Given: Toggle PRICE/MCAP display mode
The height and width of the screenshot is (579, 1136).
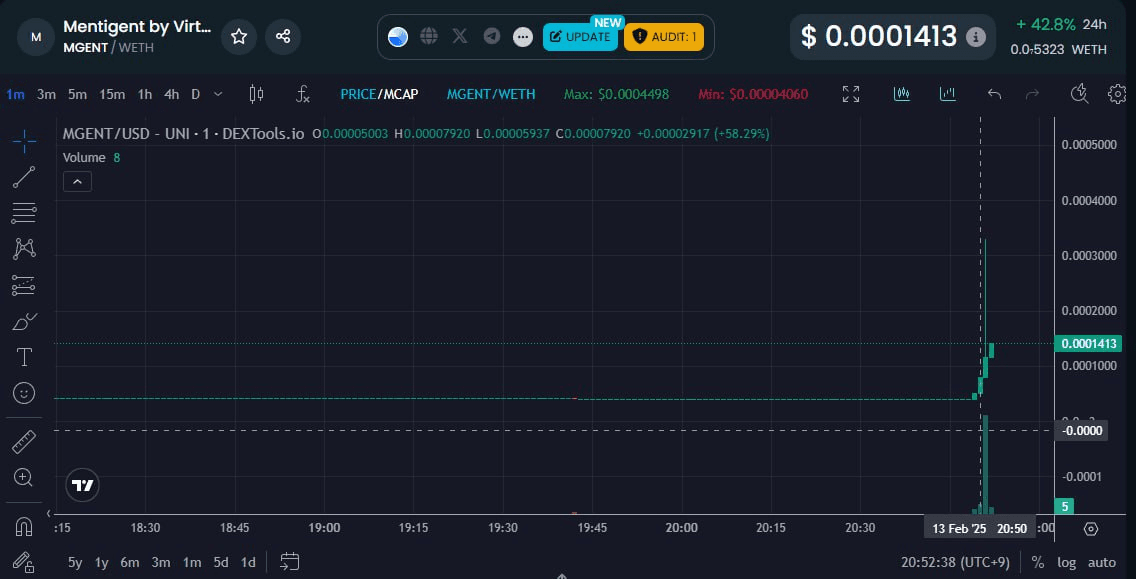Looking at the screenshot, I should (x=379, y=94).
